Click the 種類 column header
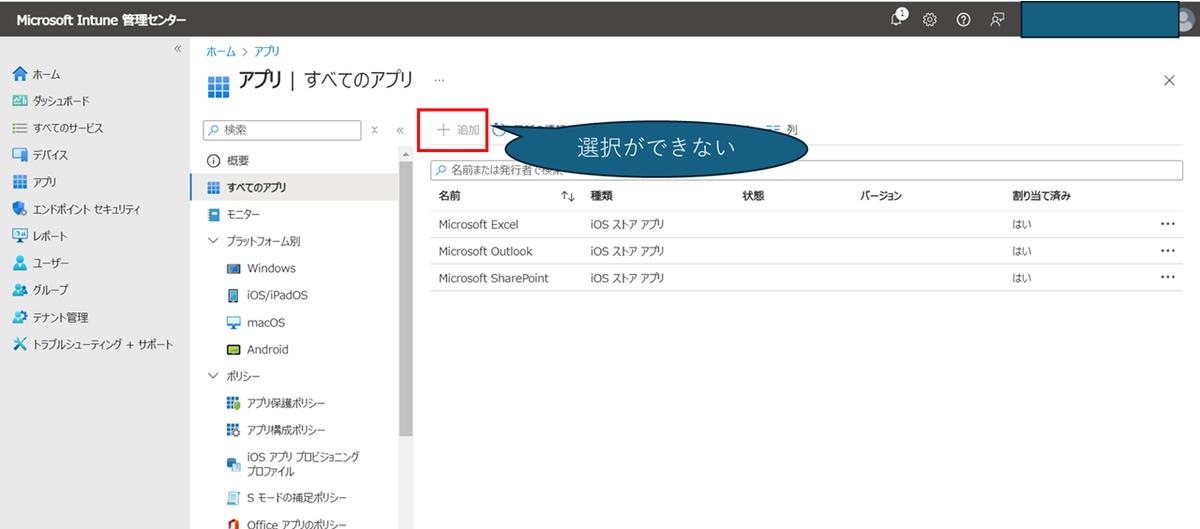 [601, 196]
